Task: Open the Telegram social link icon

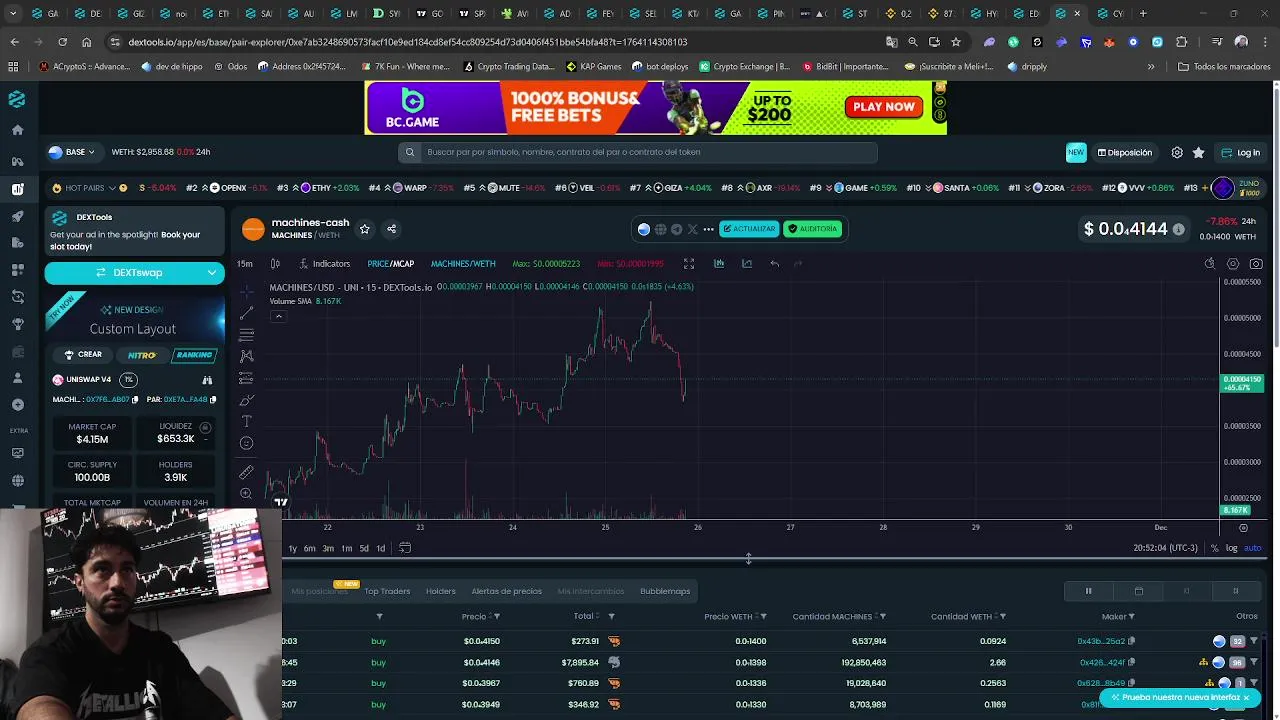Action: point(676,229)
